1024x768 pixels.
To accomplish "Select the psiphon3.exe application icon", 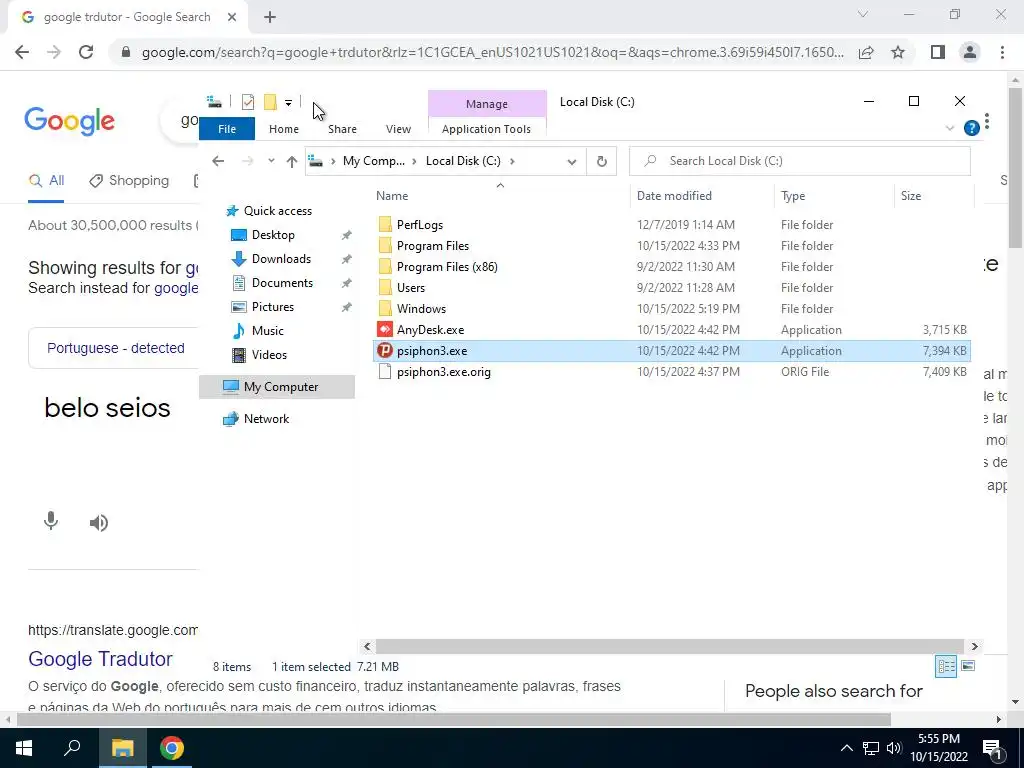I will pos(385,351).
